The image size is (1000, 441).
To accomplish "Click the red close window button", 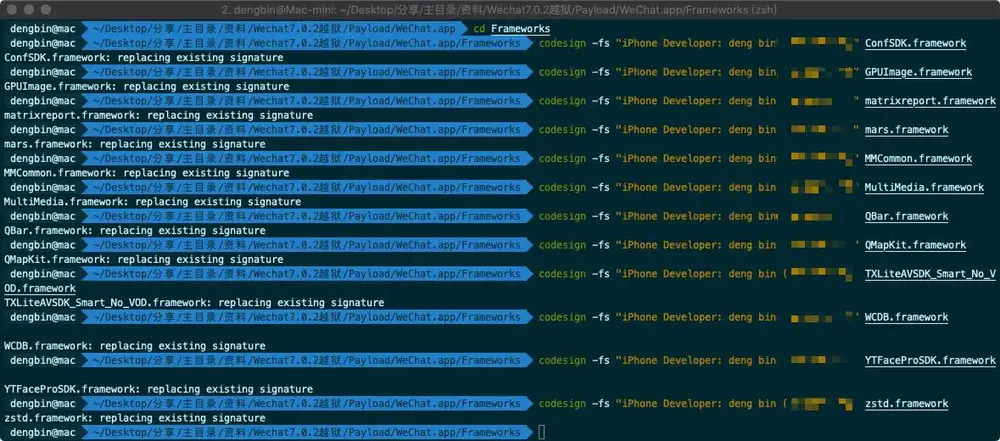I will [x=11, y=10].
